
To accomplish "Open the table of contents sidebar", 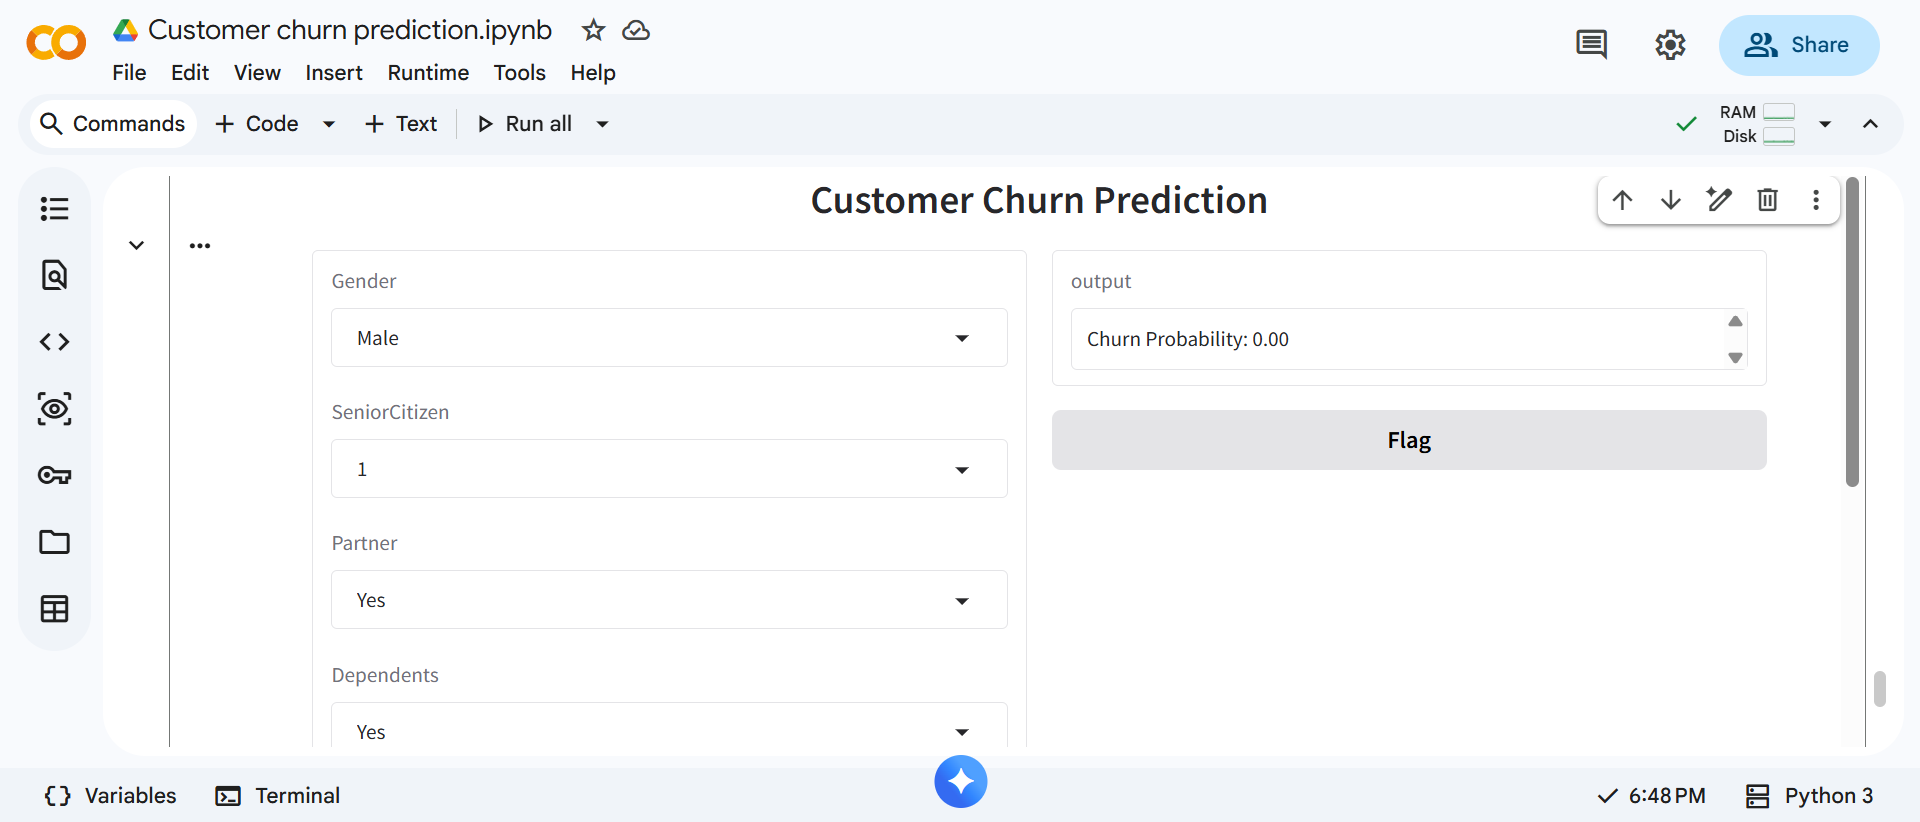I will (x=54, y=209).
